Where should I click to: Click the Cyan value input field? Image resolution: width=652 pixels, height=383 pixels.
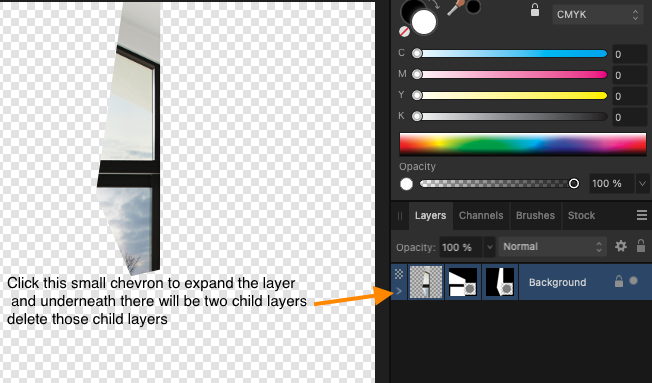(630, 54)
